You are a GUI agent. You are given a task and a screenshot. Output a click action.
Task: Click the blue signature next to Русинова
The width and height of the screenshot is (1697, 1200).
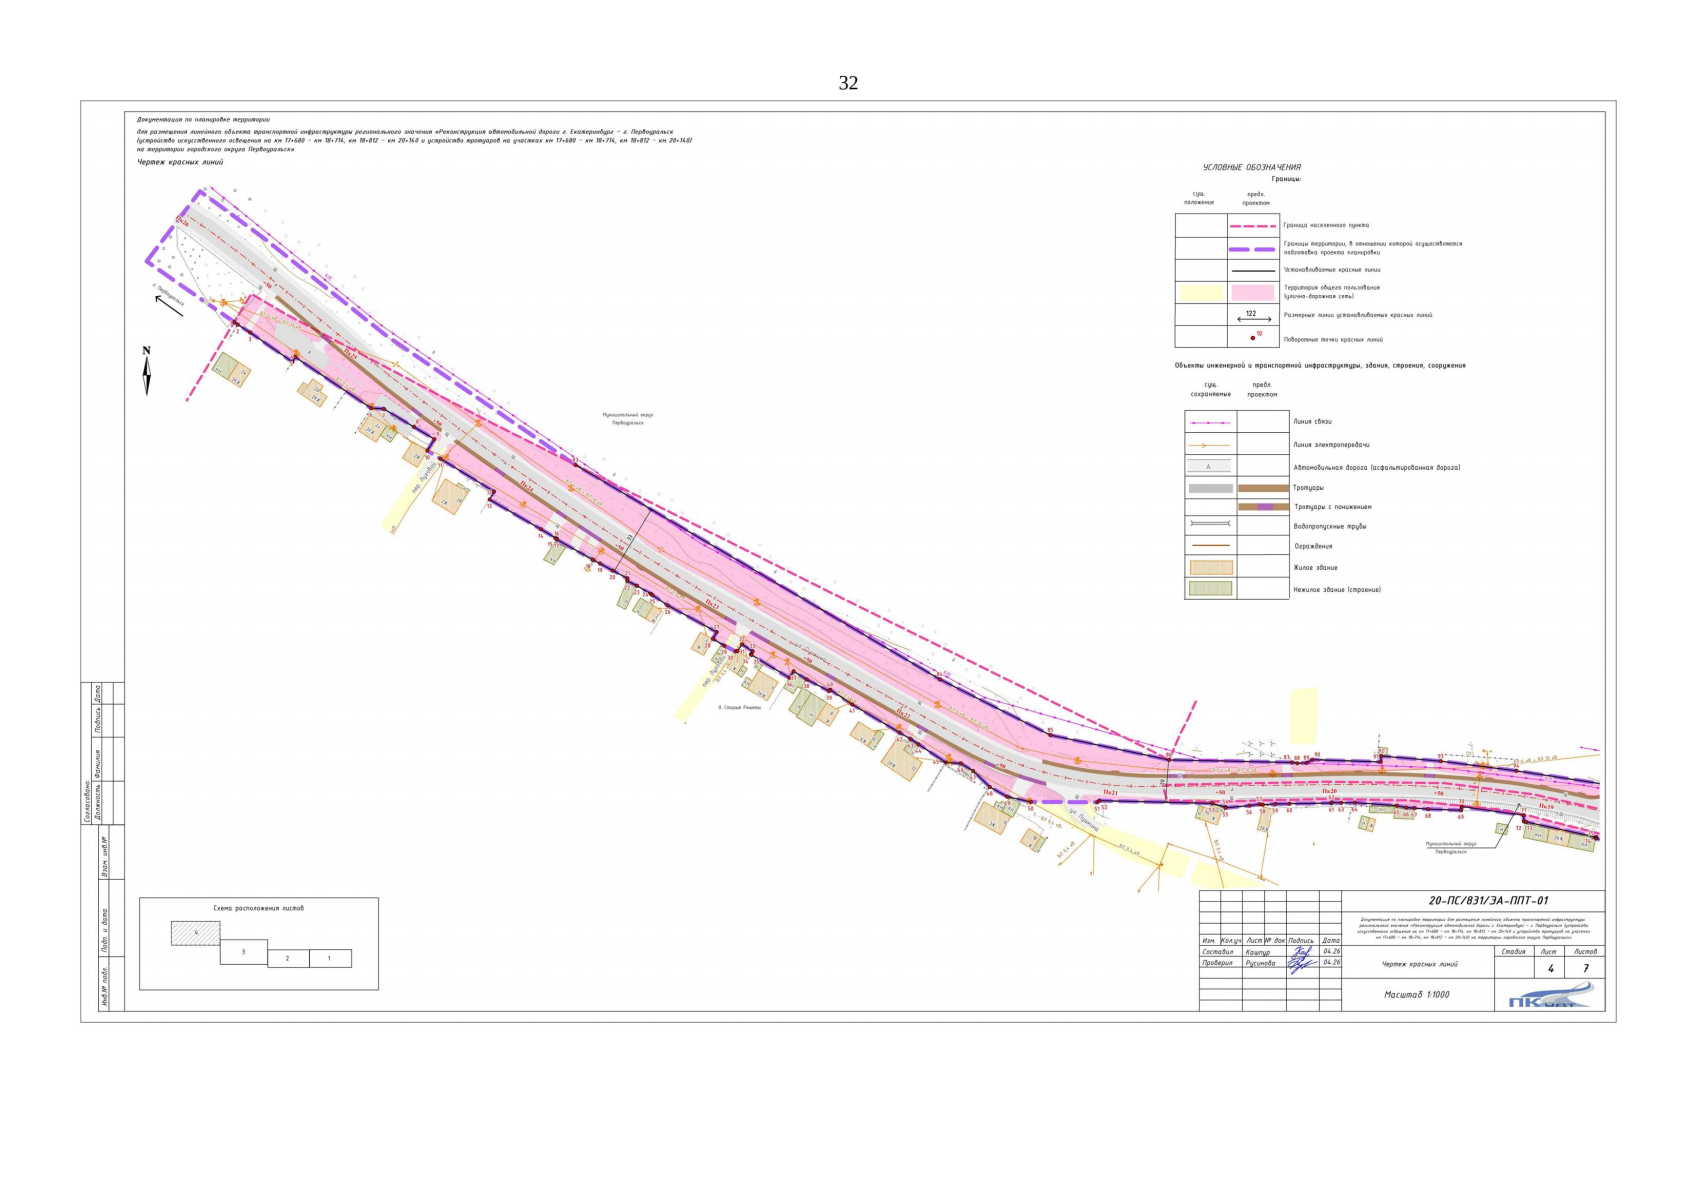point(1301,964)
